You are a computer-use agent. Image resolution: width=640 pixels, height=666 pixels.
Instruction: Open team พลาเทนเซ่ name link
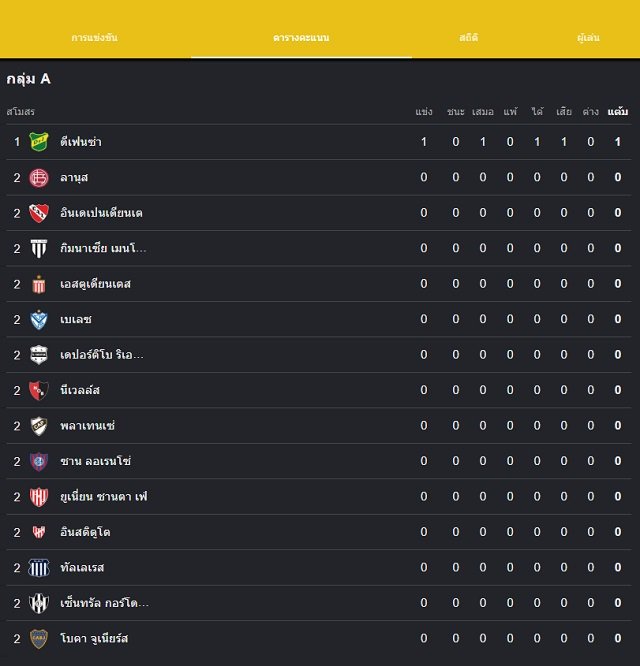pos(87,426)
